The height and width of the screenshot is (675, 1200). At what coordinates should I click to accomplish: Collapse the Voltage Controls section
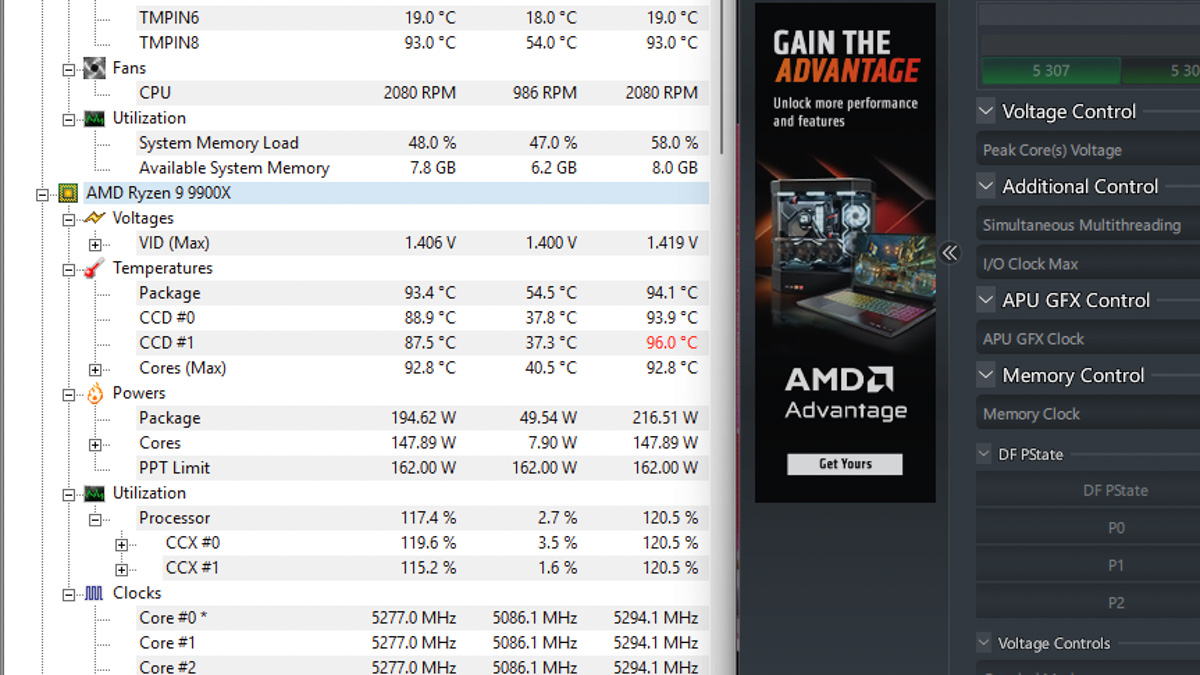984,643
